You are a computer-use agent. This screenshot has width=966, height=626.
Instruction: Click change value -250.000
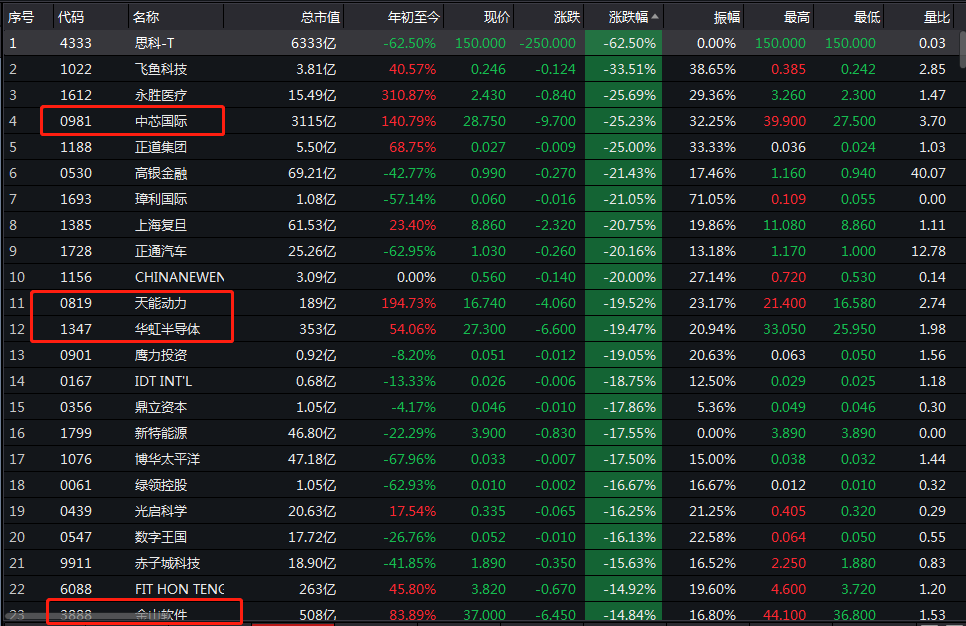click(x=547, y=43)
